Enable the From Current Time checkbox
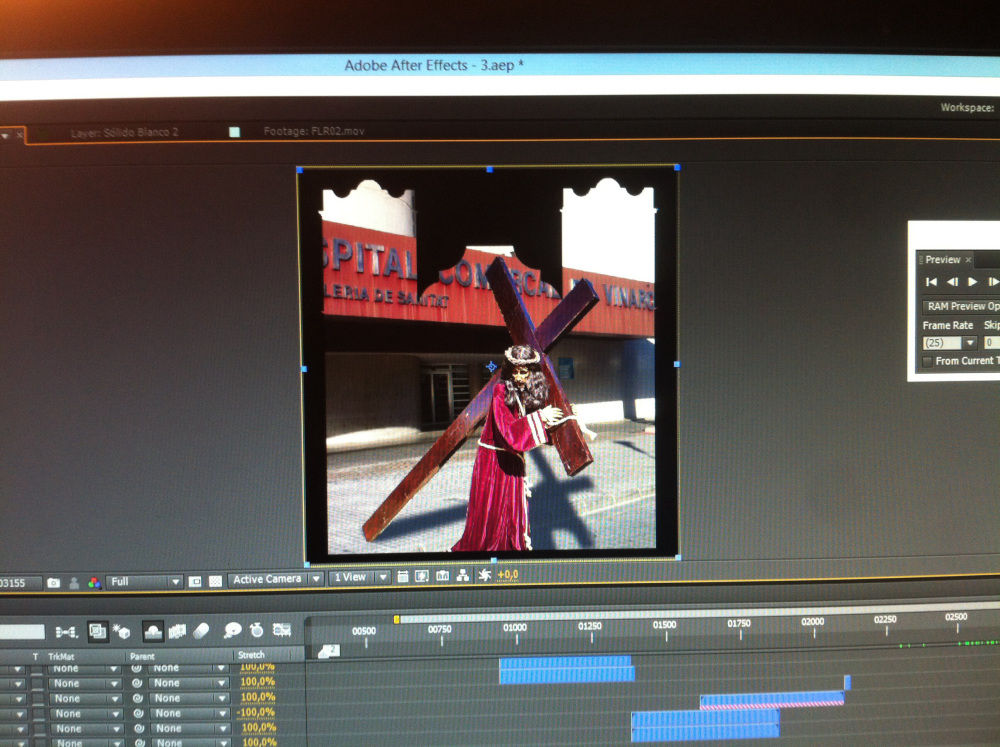 click(928, 361)
